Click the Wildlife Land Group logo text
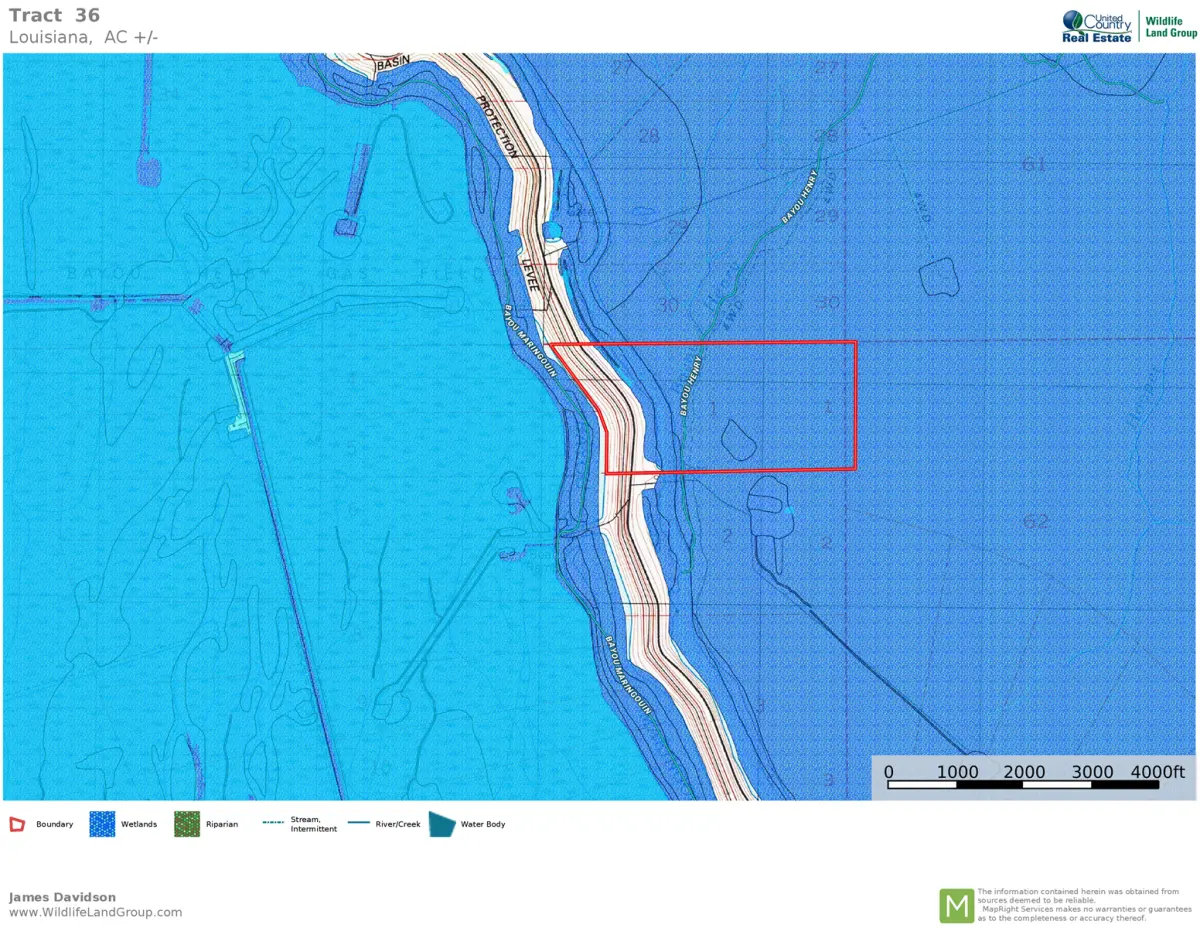This screenshot has width=1200, height=928. point(1169,26)
